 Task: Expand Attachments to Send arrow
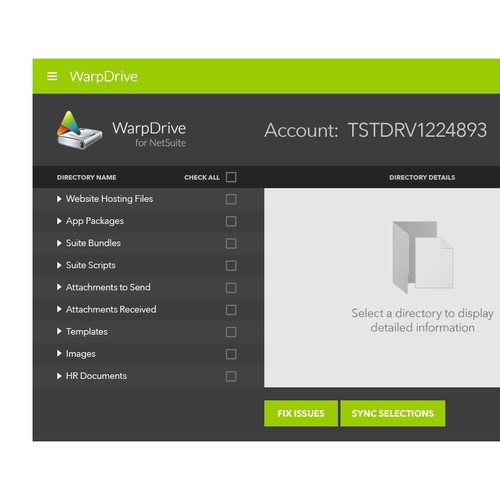59,287
